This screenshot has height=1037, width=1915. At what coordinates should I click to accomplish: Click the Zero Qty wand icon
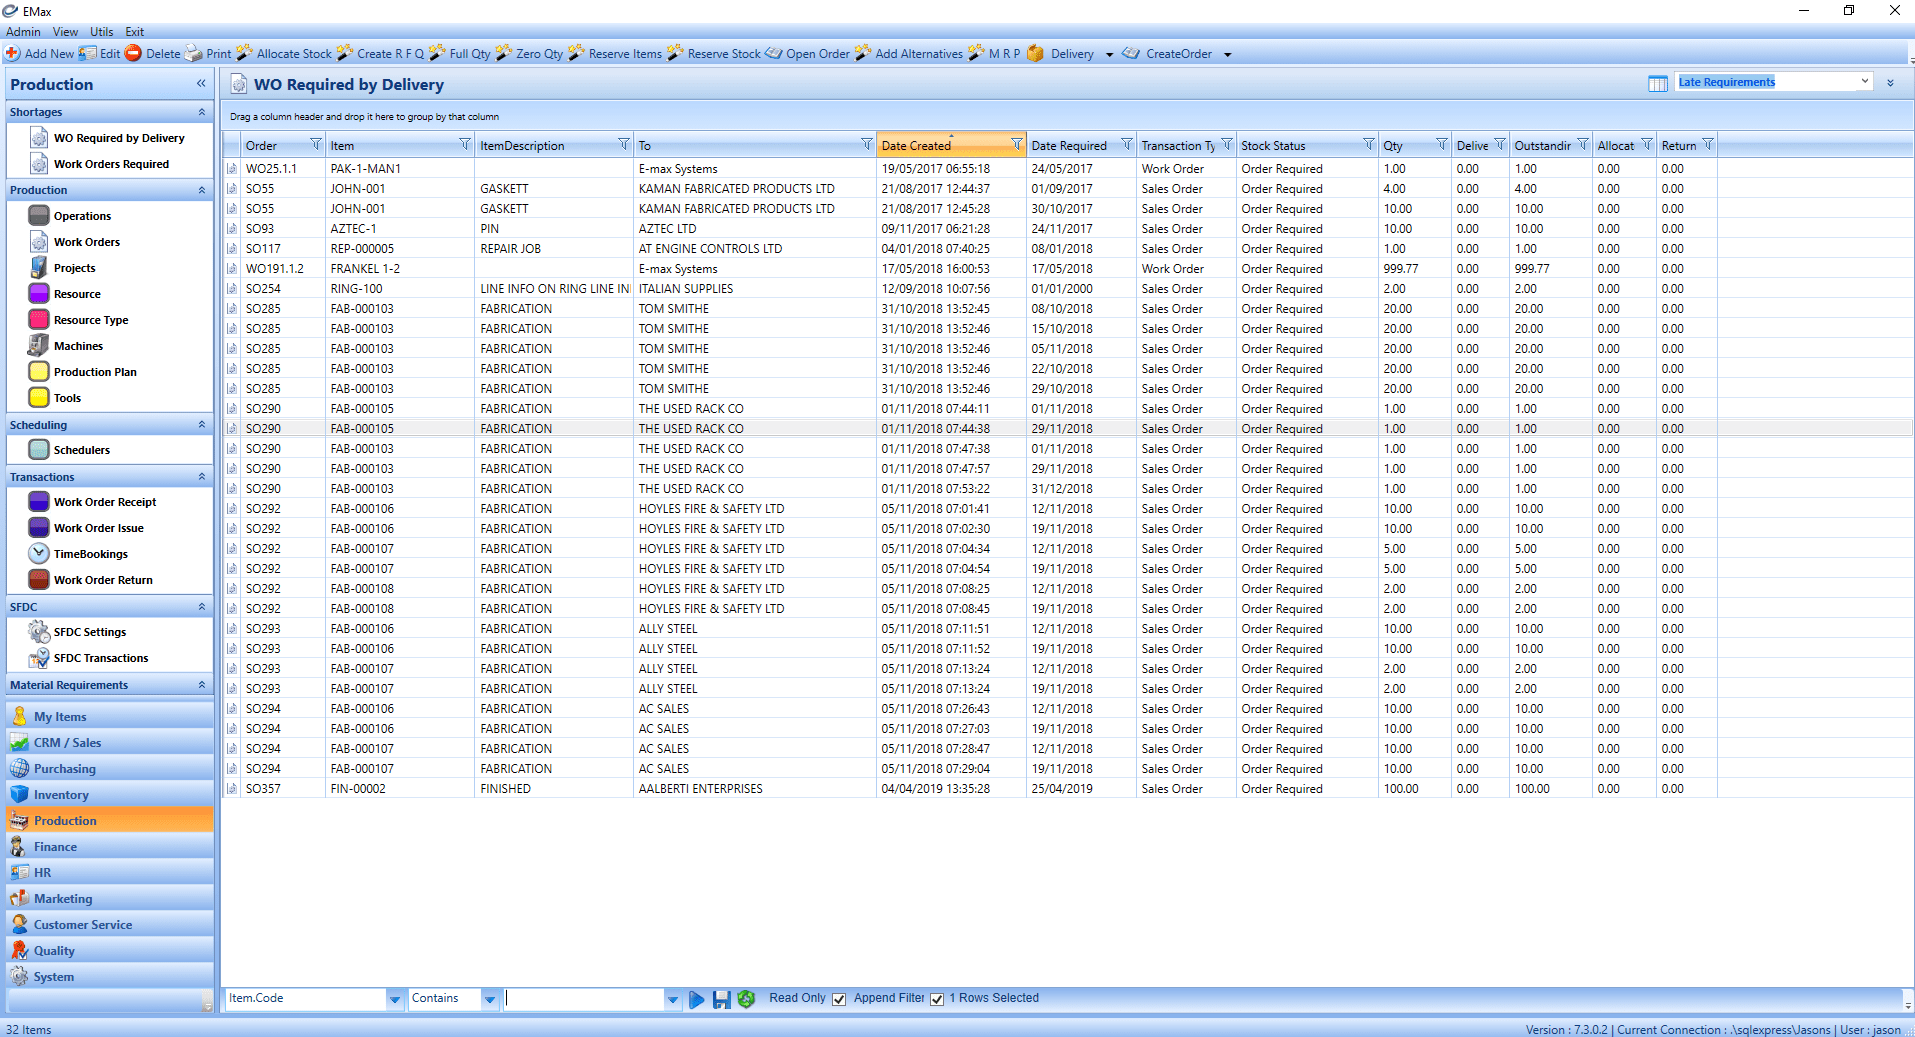[x=504, y=54]
